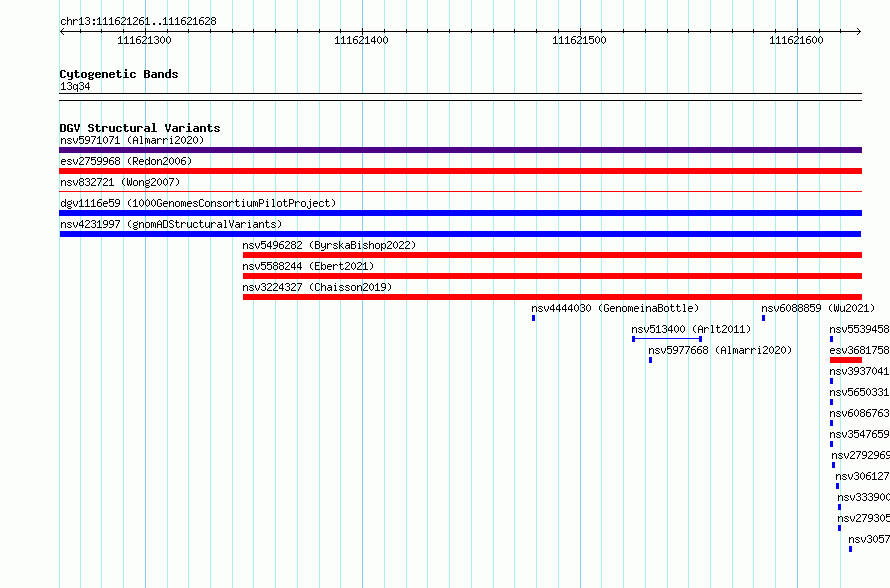Open the nsv5539458 variant label
890x588 pixels.
(859, 329)
